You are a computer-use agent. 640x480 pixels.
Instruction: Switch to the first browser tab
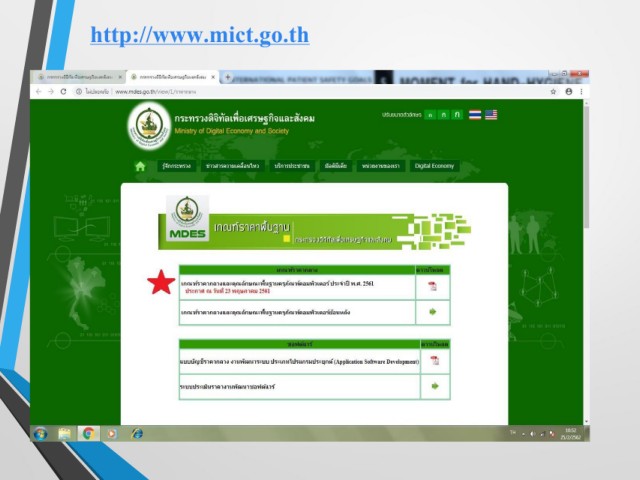pyautogui.click(x=75, y=76)
